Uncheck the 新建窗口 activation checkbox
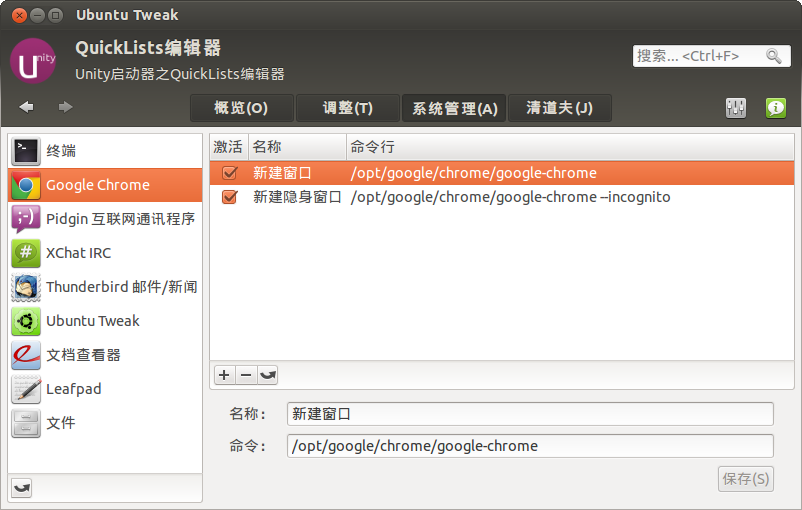The image size is (802, 510). (x=230, y=173)
